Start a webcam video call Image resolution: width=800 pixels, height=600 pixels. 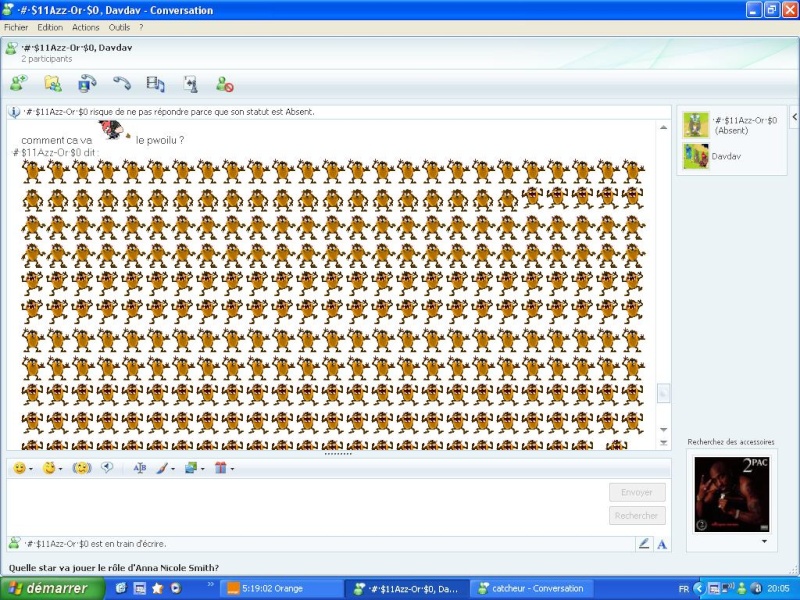87,83
